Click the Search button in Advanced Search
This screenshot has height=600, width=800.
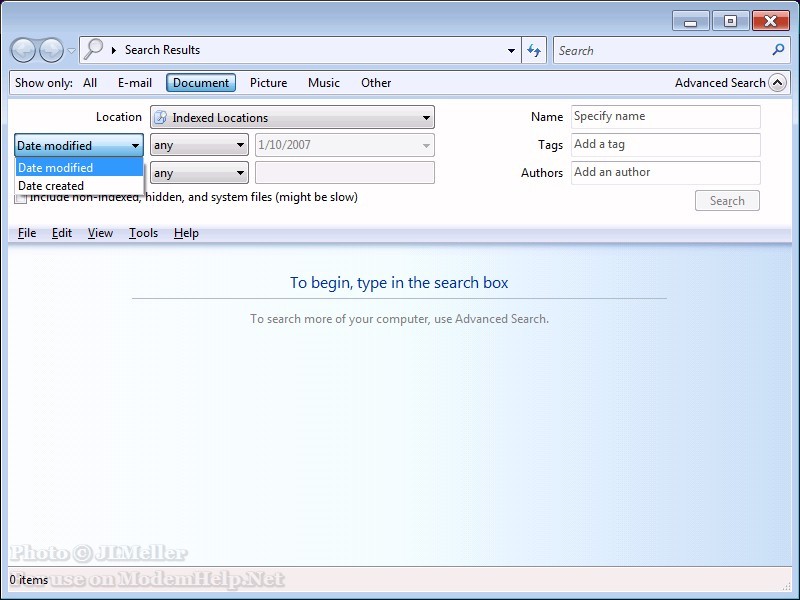point(727,201)
